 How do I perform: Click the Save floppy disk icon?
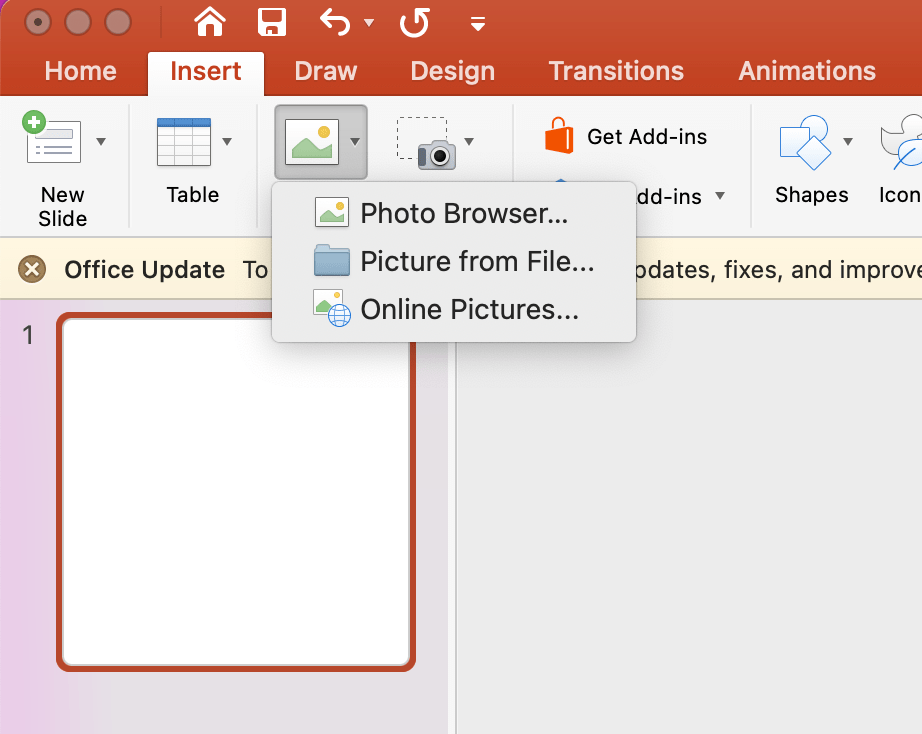point(271,22)
